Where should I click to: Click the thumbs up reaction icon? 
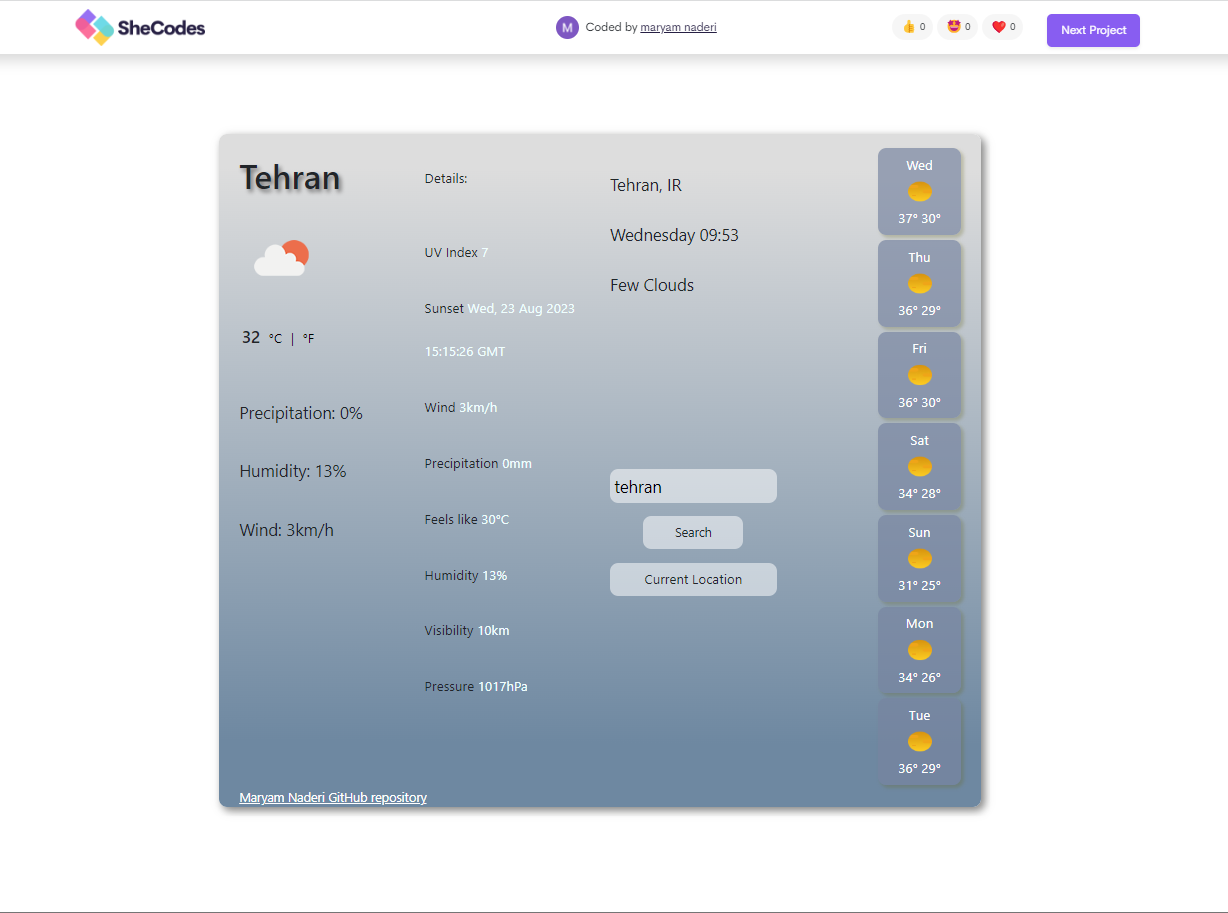906,27
